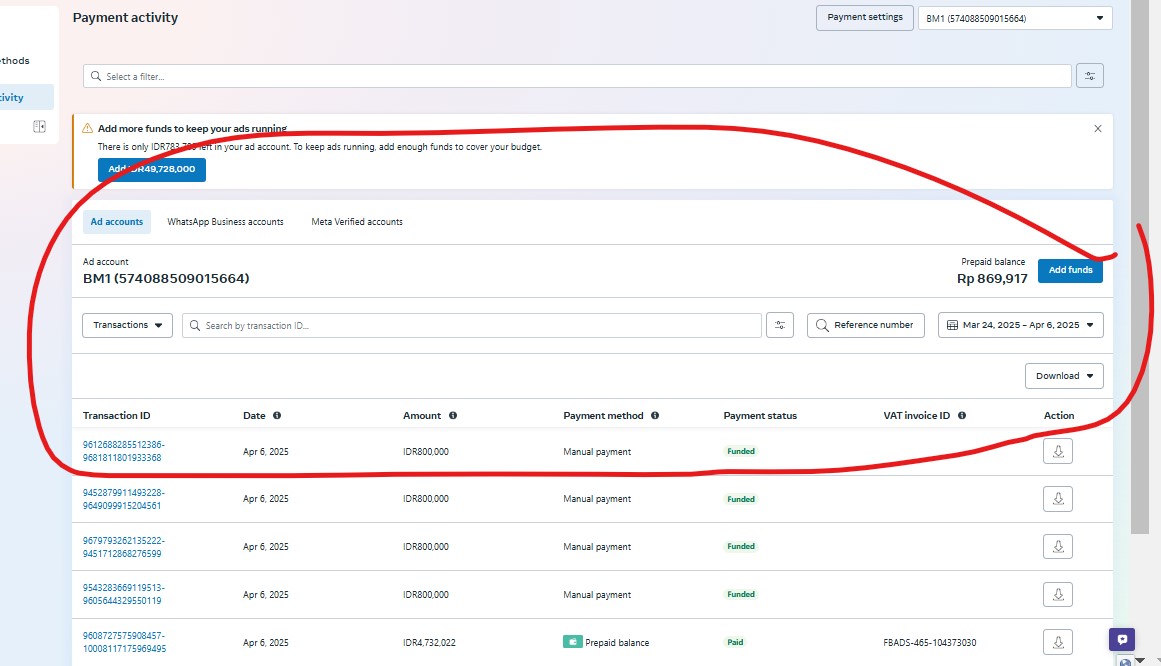Click the Add funds button
The height and width of the screenshot is (666, 1161).
(x=1070, y=270)
